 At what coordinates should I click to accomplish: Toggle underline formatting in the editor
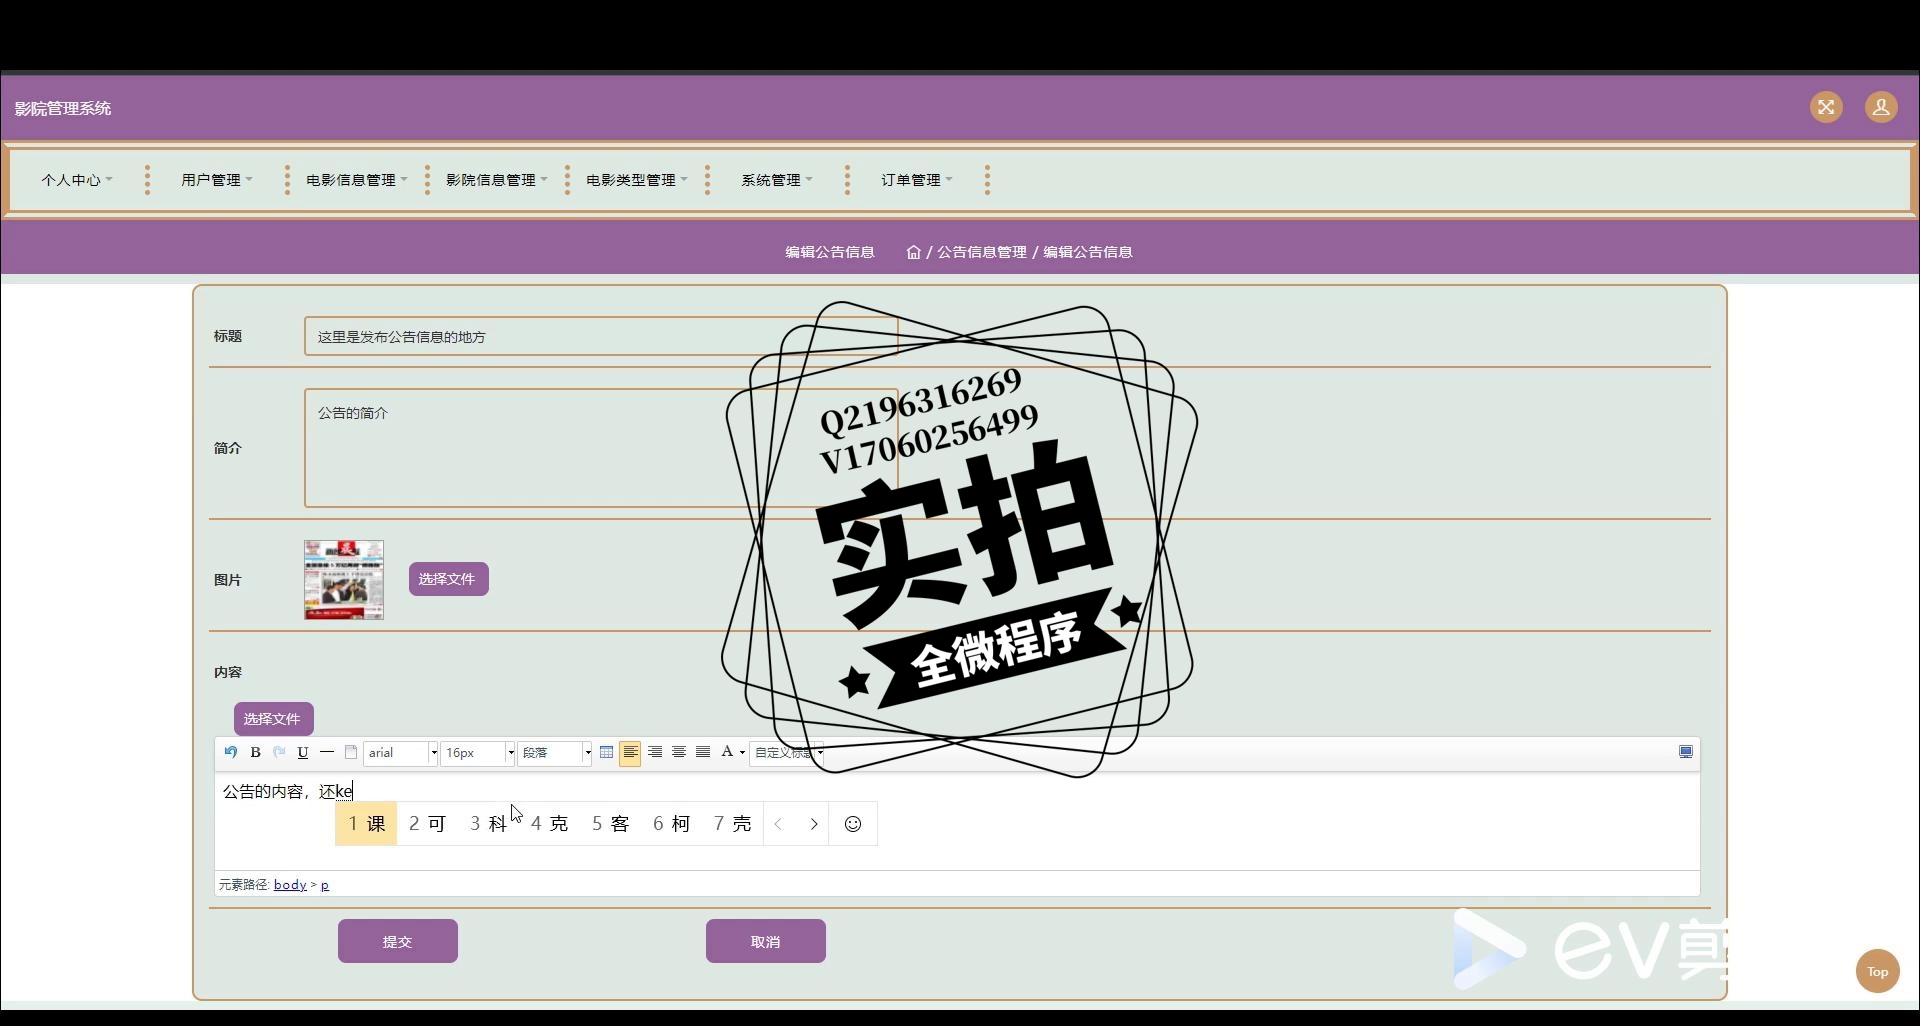click(303, 752)
